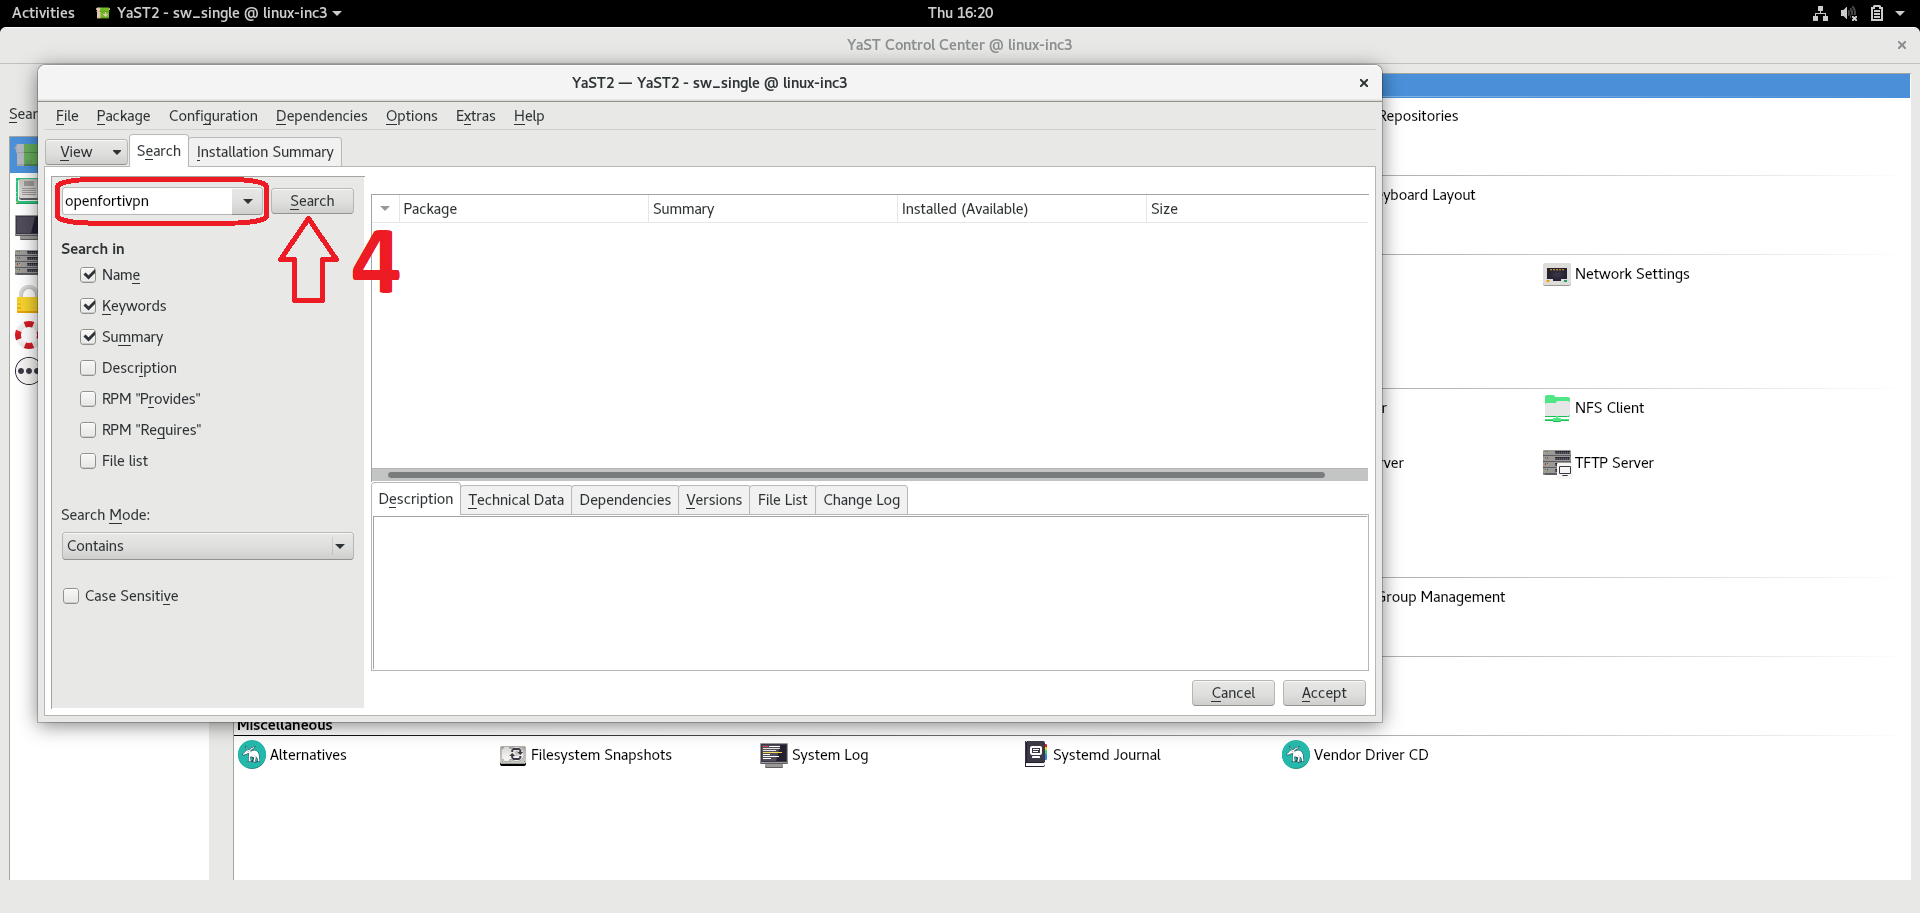Open the Alternatives module icon
The image size is (1920, 913).
[252, 755]
